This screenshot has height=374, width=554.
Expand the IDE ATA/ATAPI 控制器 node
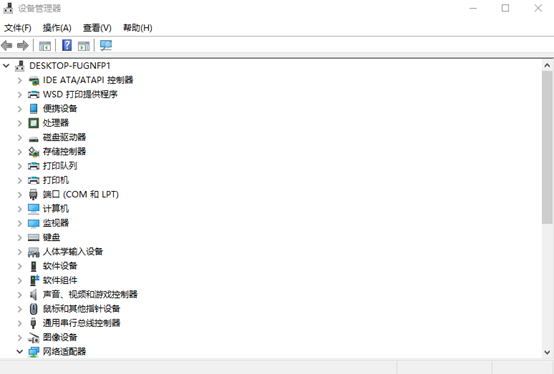tap(20, 81)
